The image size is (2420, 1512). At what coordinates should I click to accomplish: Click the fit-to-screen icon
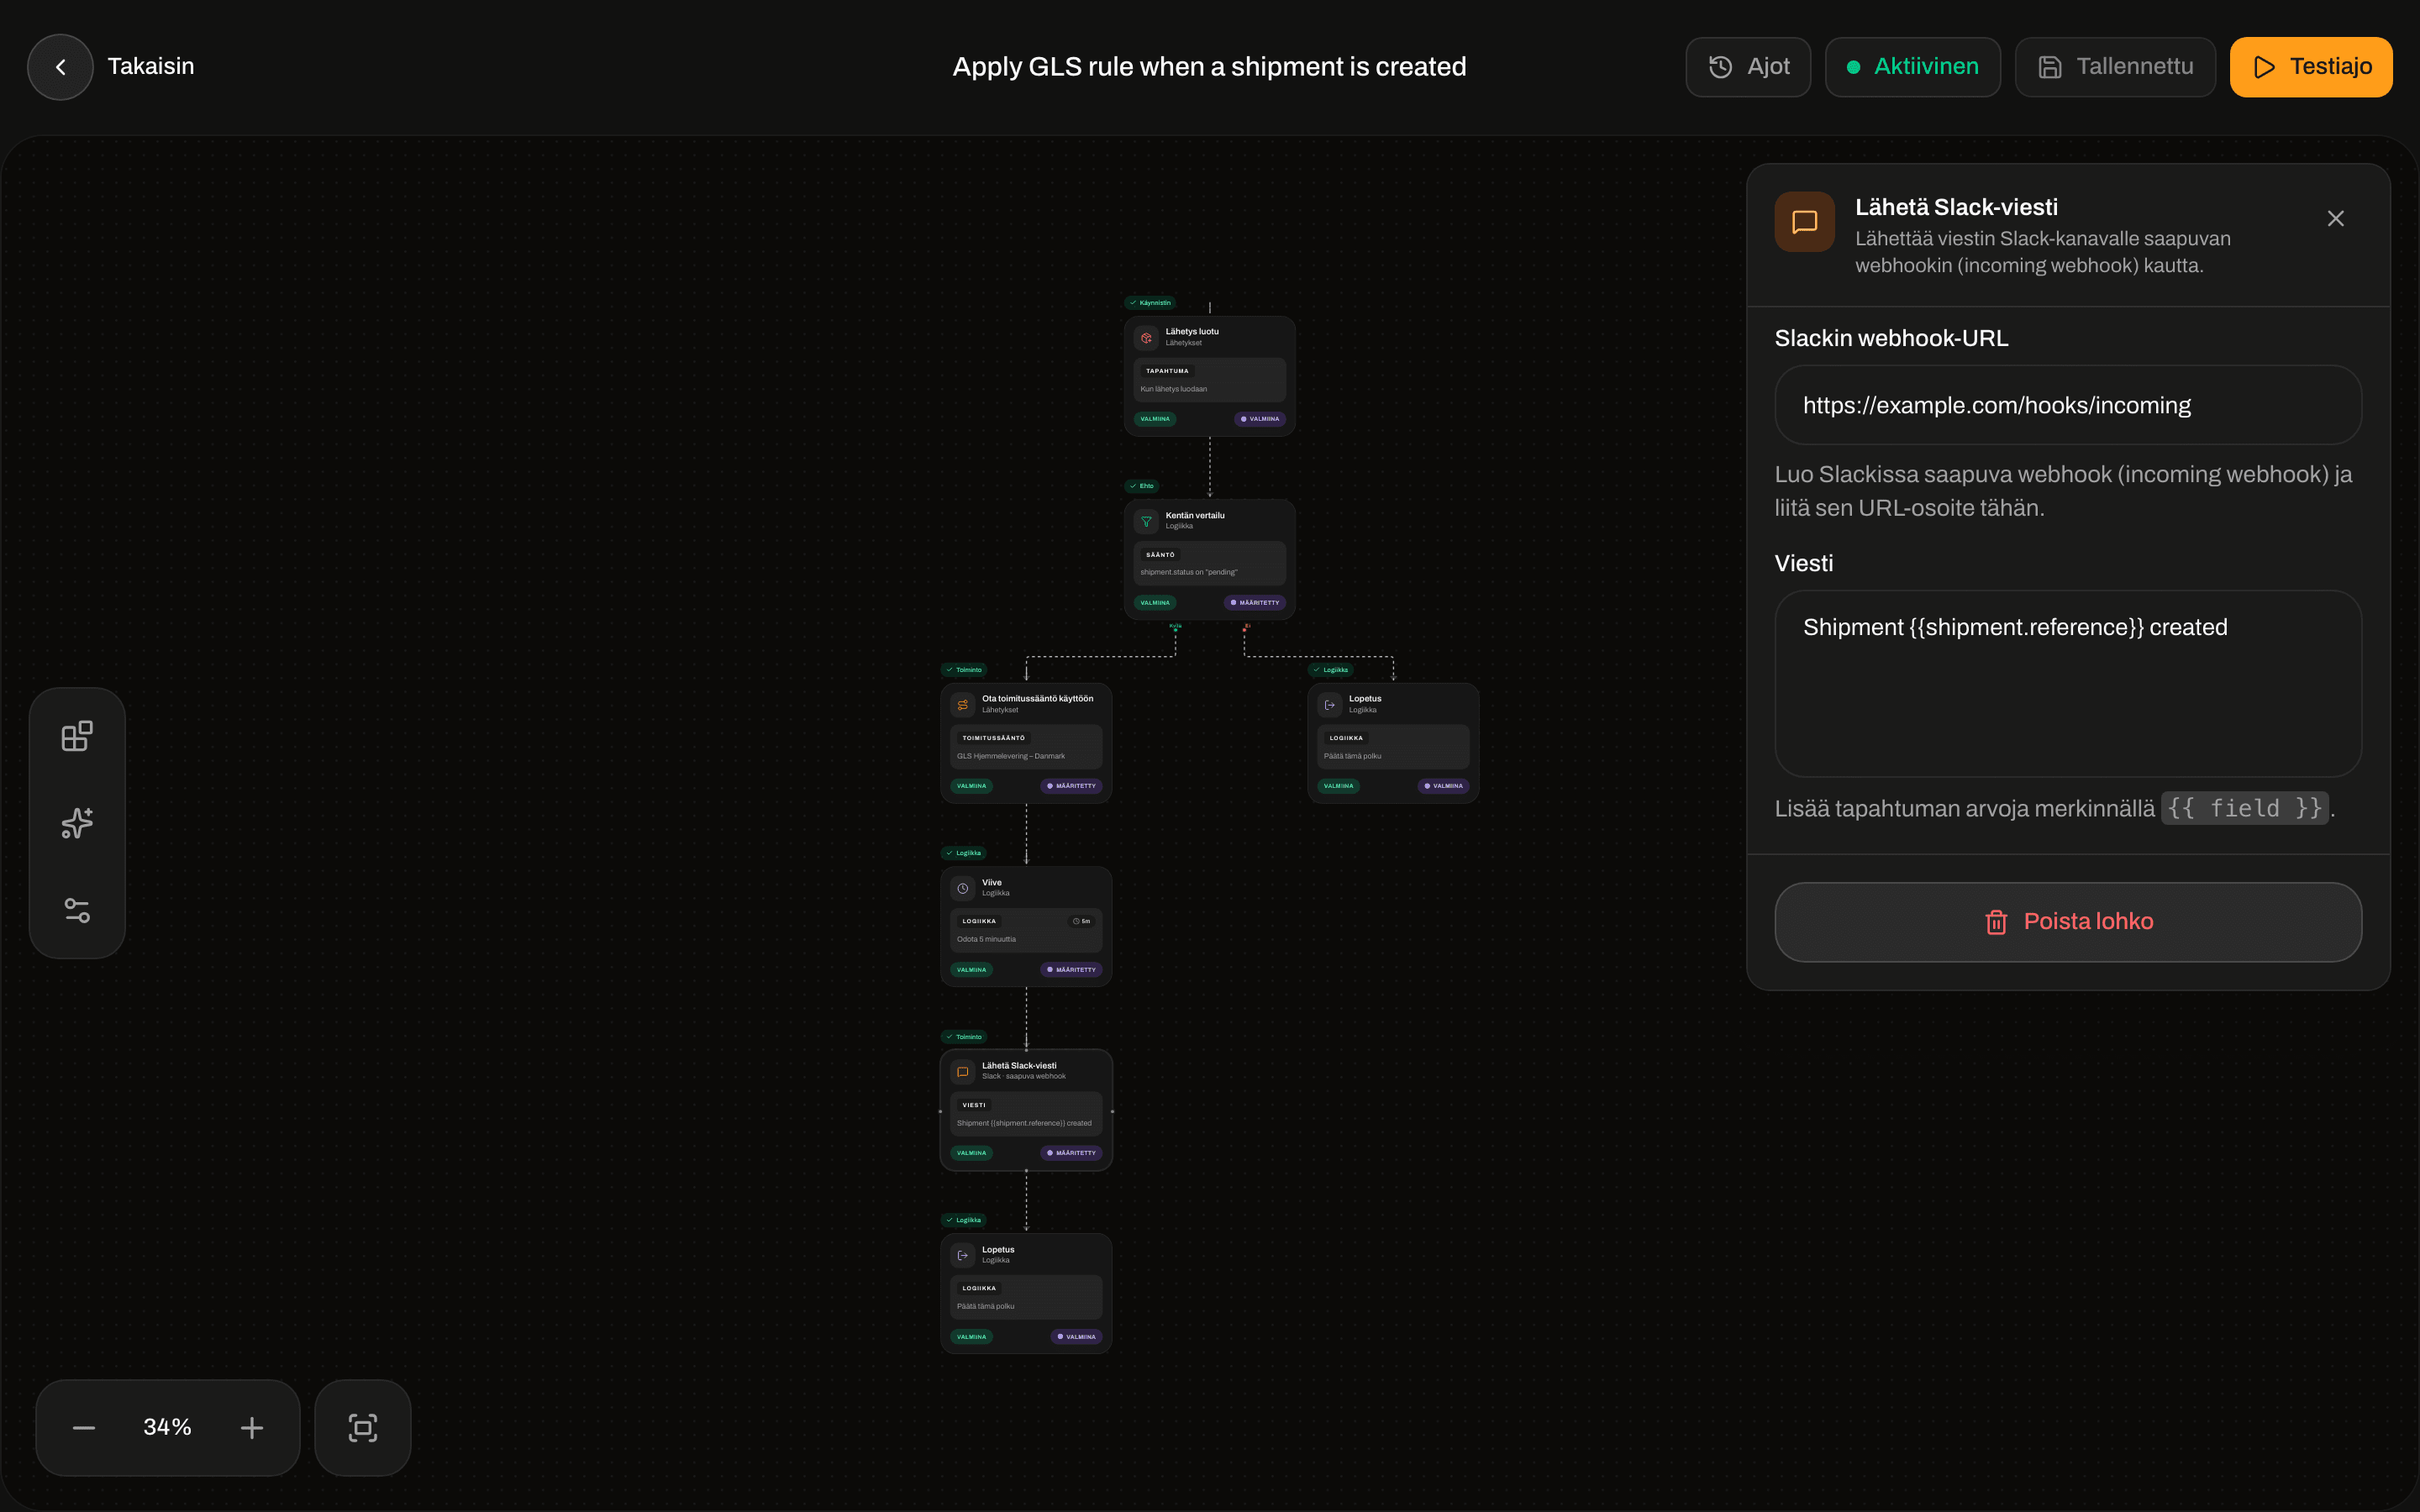click(x=363, y=1428)
